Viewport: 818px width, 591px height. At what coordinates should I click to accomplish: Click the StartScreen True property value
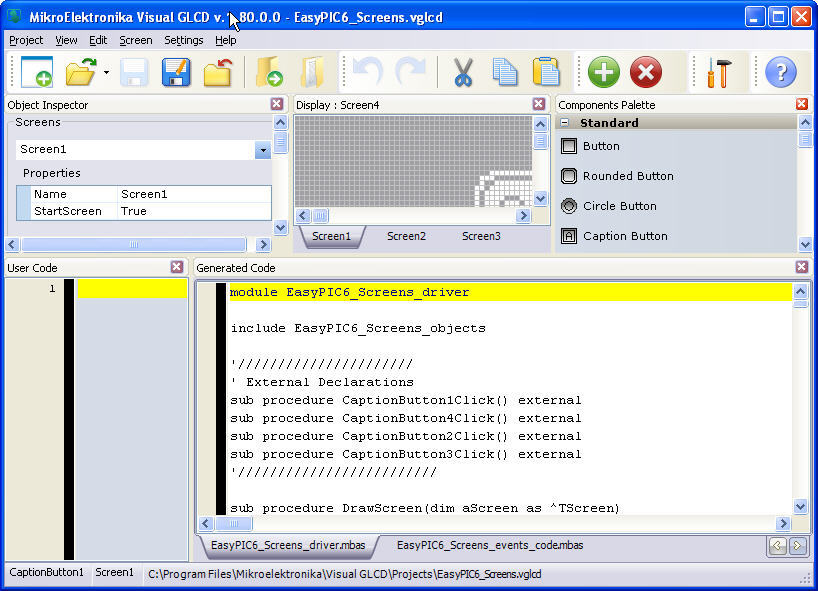[135, 210]
